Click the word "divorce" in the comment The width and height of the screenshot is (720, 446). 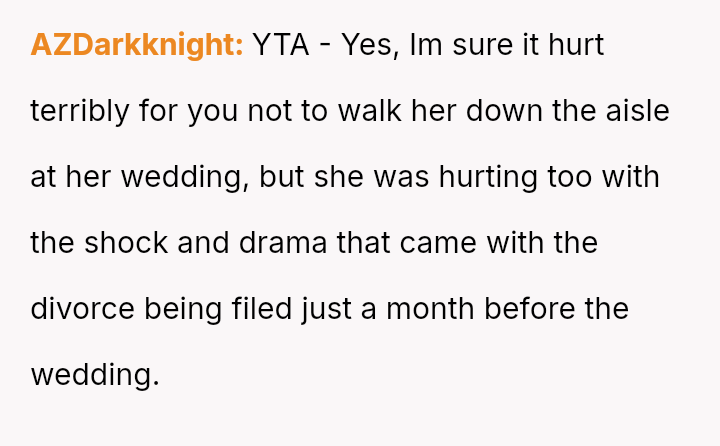pos(83,309)
